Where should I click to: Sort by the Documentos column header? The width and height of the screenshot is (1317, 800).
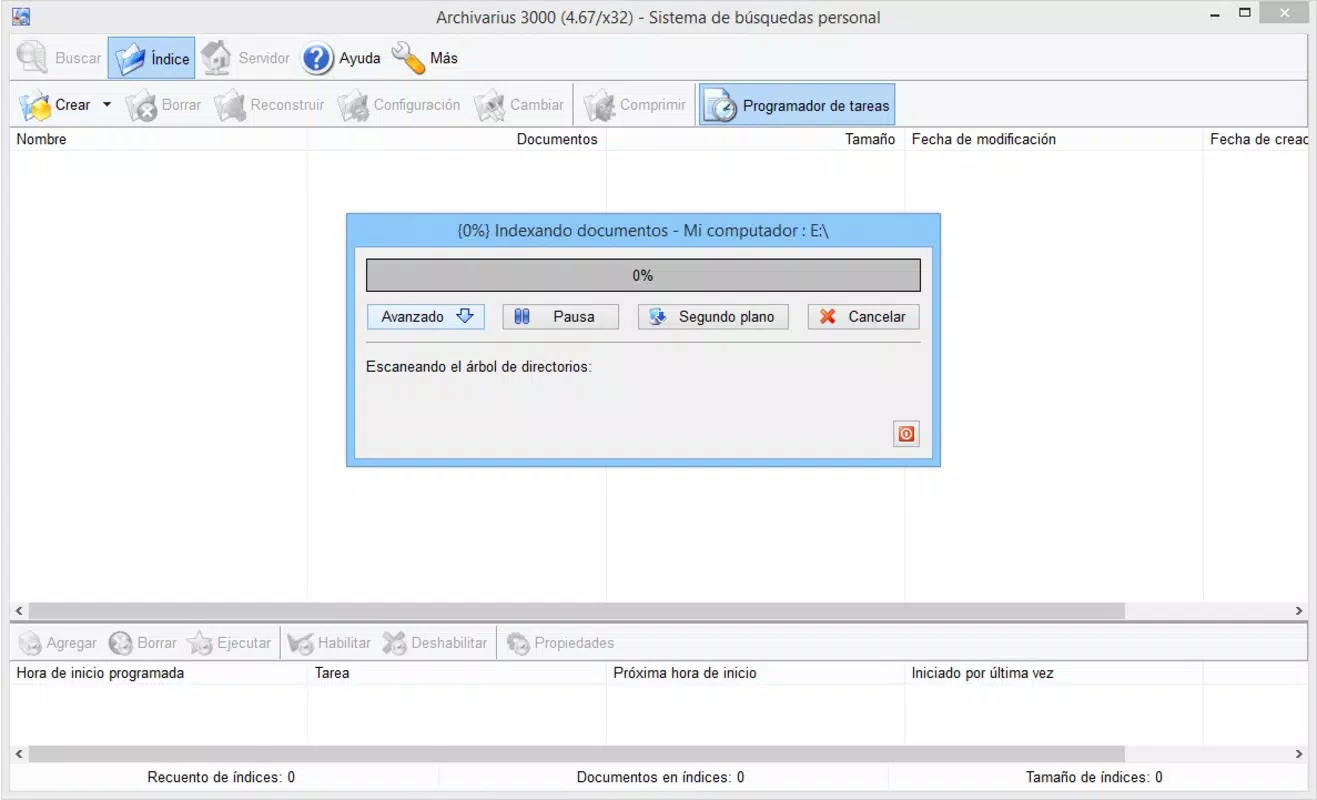(457, 139)
